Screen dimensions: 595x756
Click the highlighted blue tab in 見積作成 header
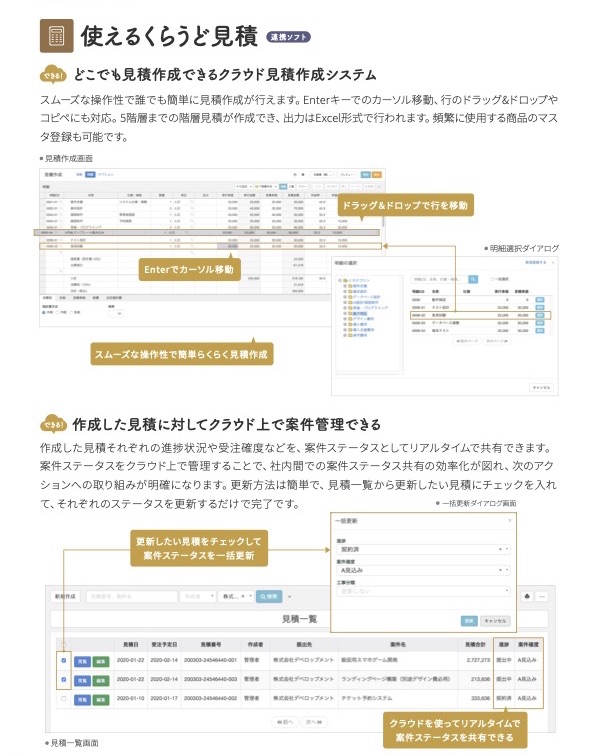[90, 175]
